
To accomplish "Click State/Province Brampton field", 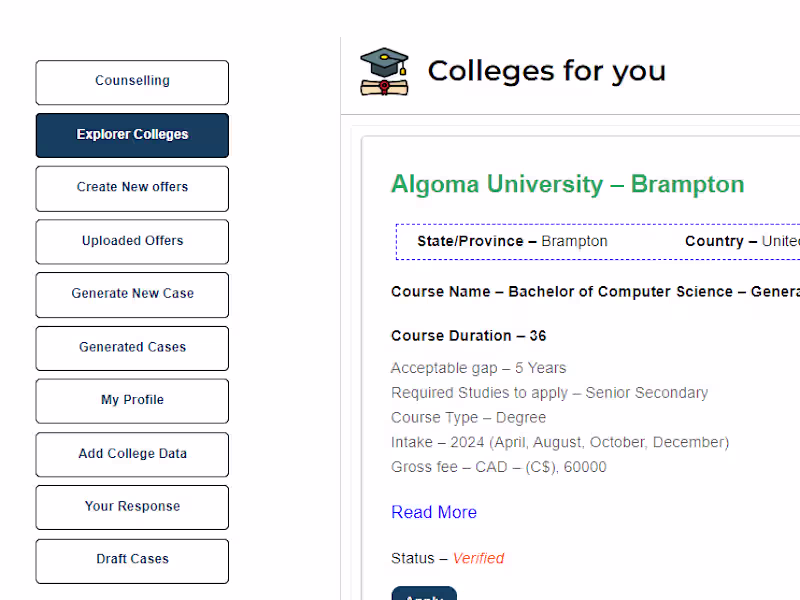I will click(x=512, y=241).
